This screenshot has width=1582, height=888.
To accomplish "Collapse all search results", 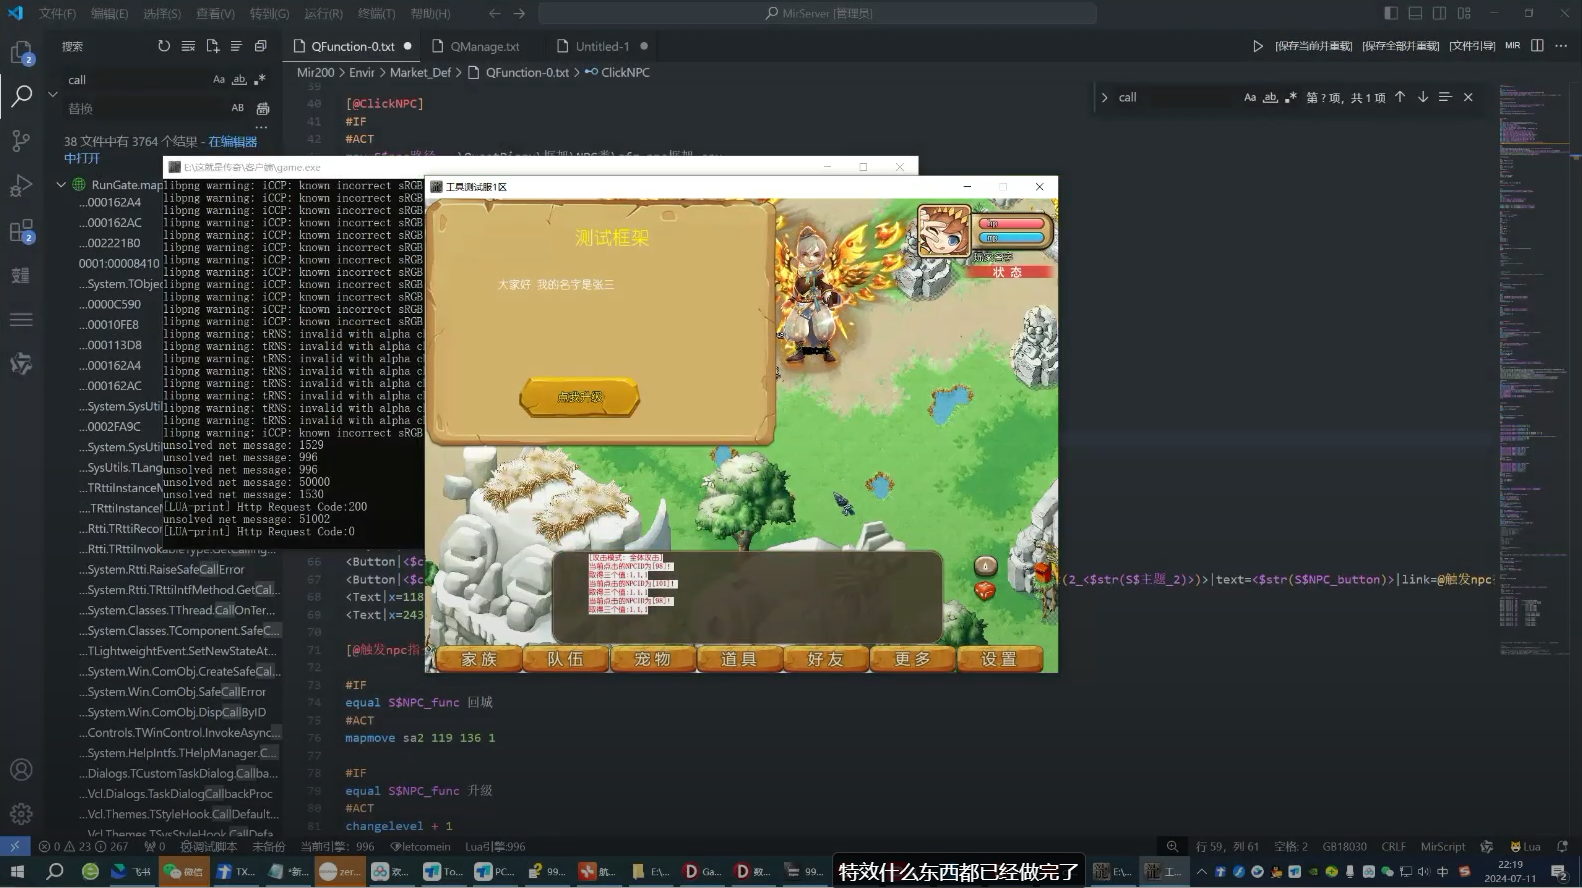I will tap(260, 46).
